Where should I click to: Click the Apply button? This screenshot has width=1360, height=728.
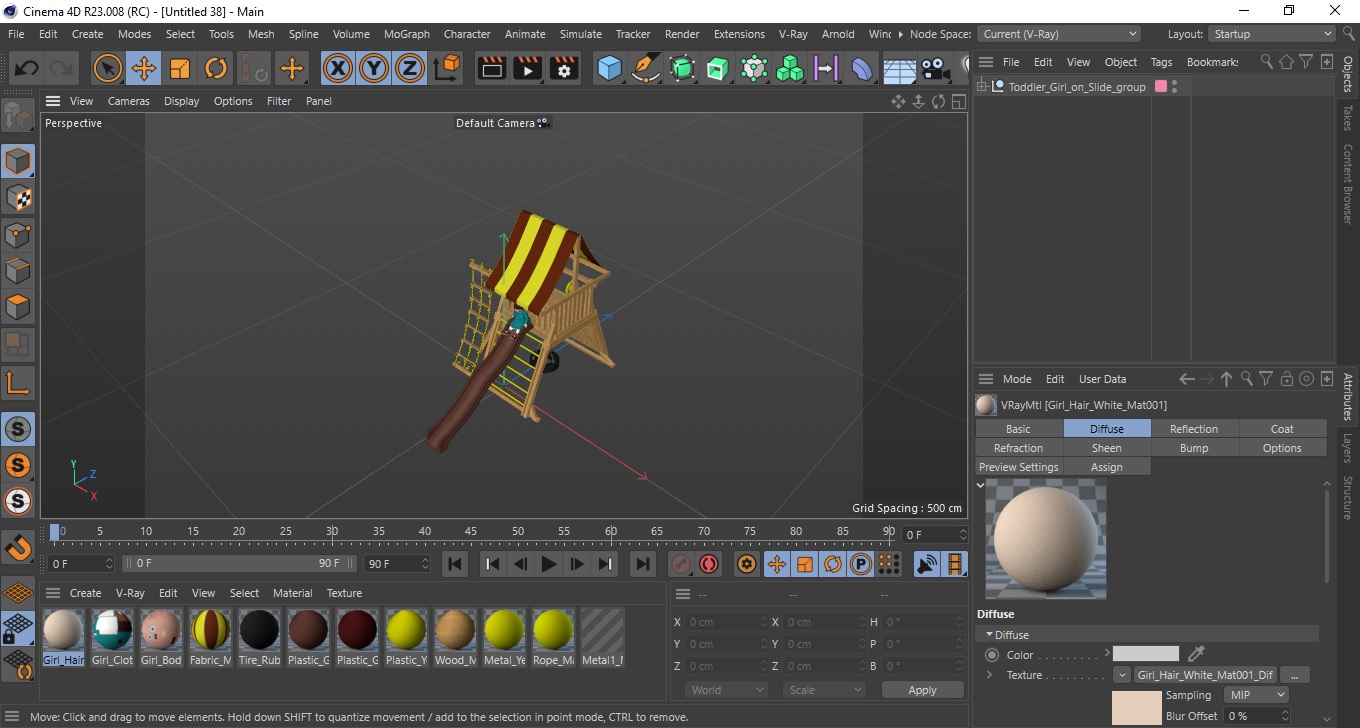pos(922,690)
